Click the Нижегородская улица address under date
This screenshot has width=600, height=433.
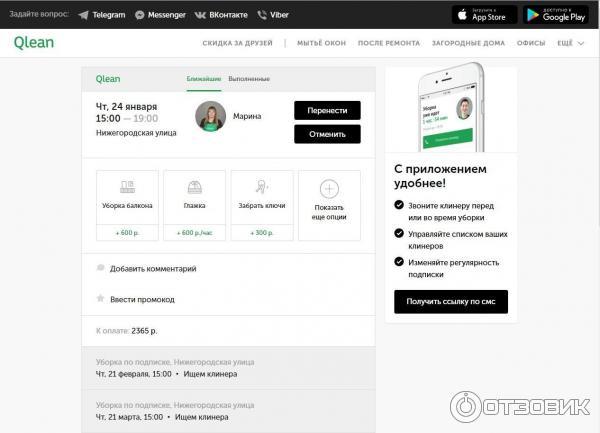(x=136, y=133)
